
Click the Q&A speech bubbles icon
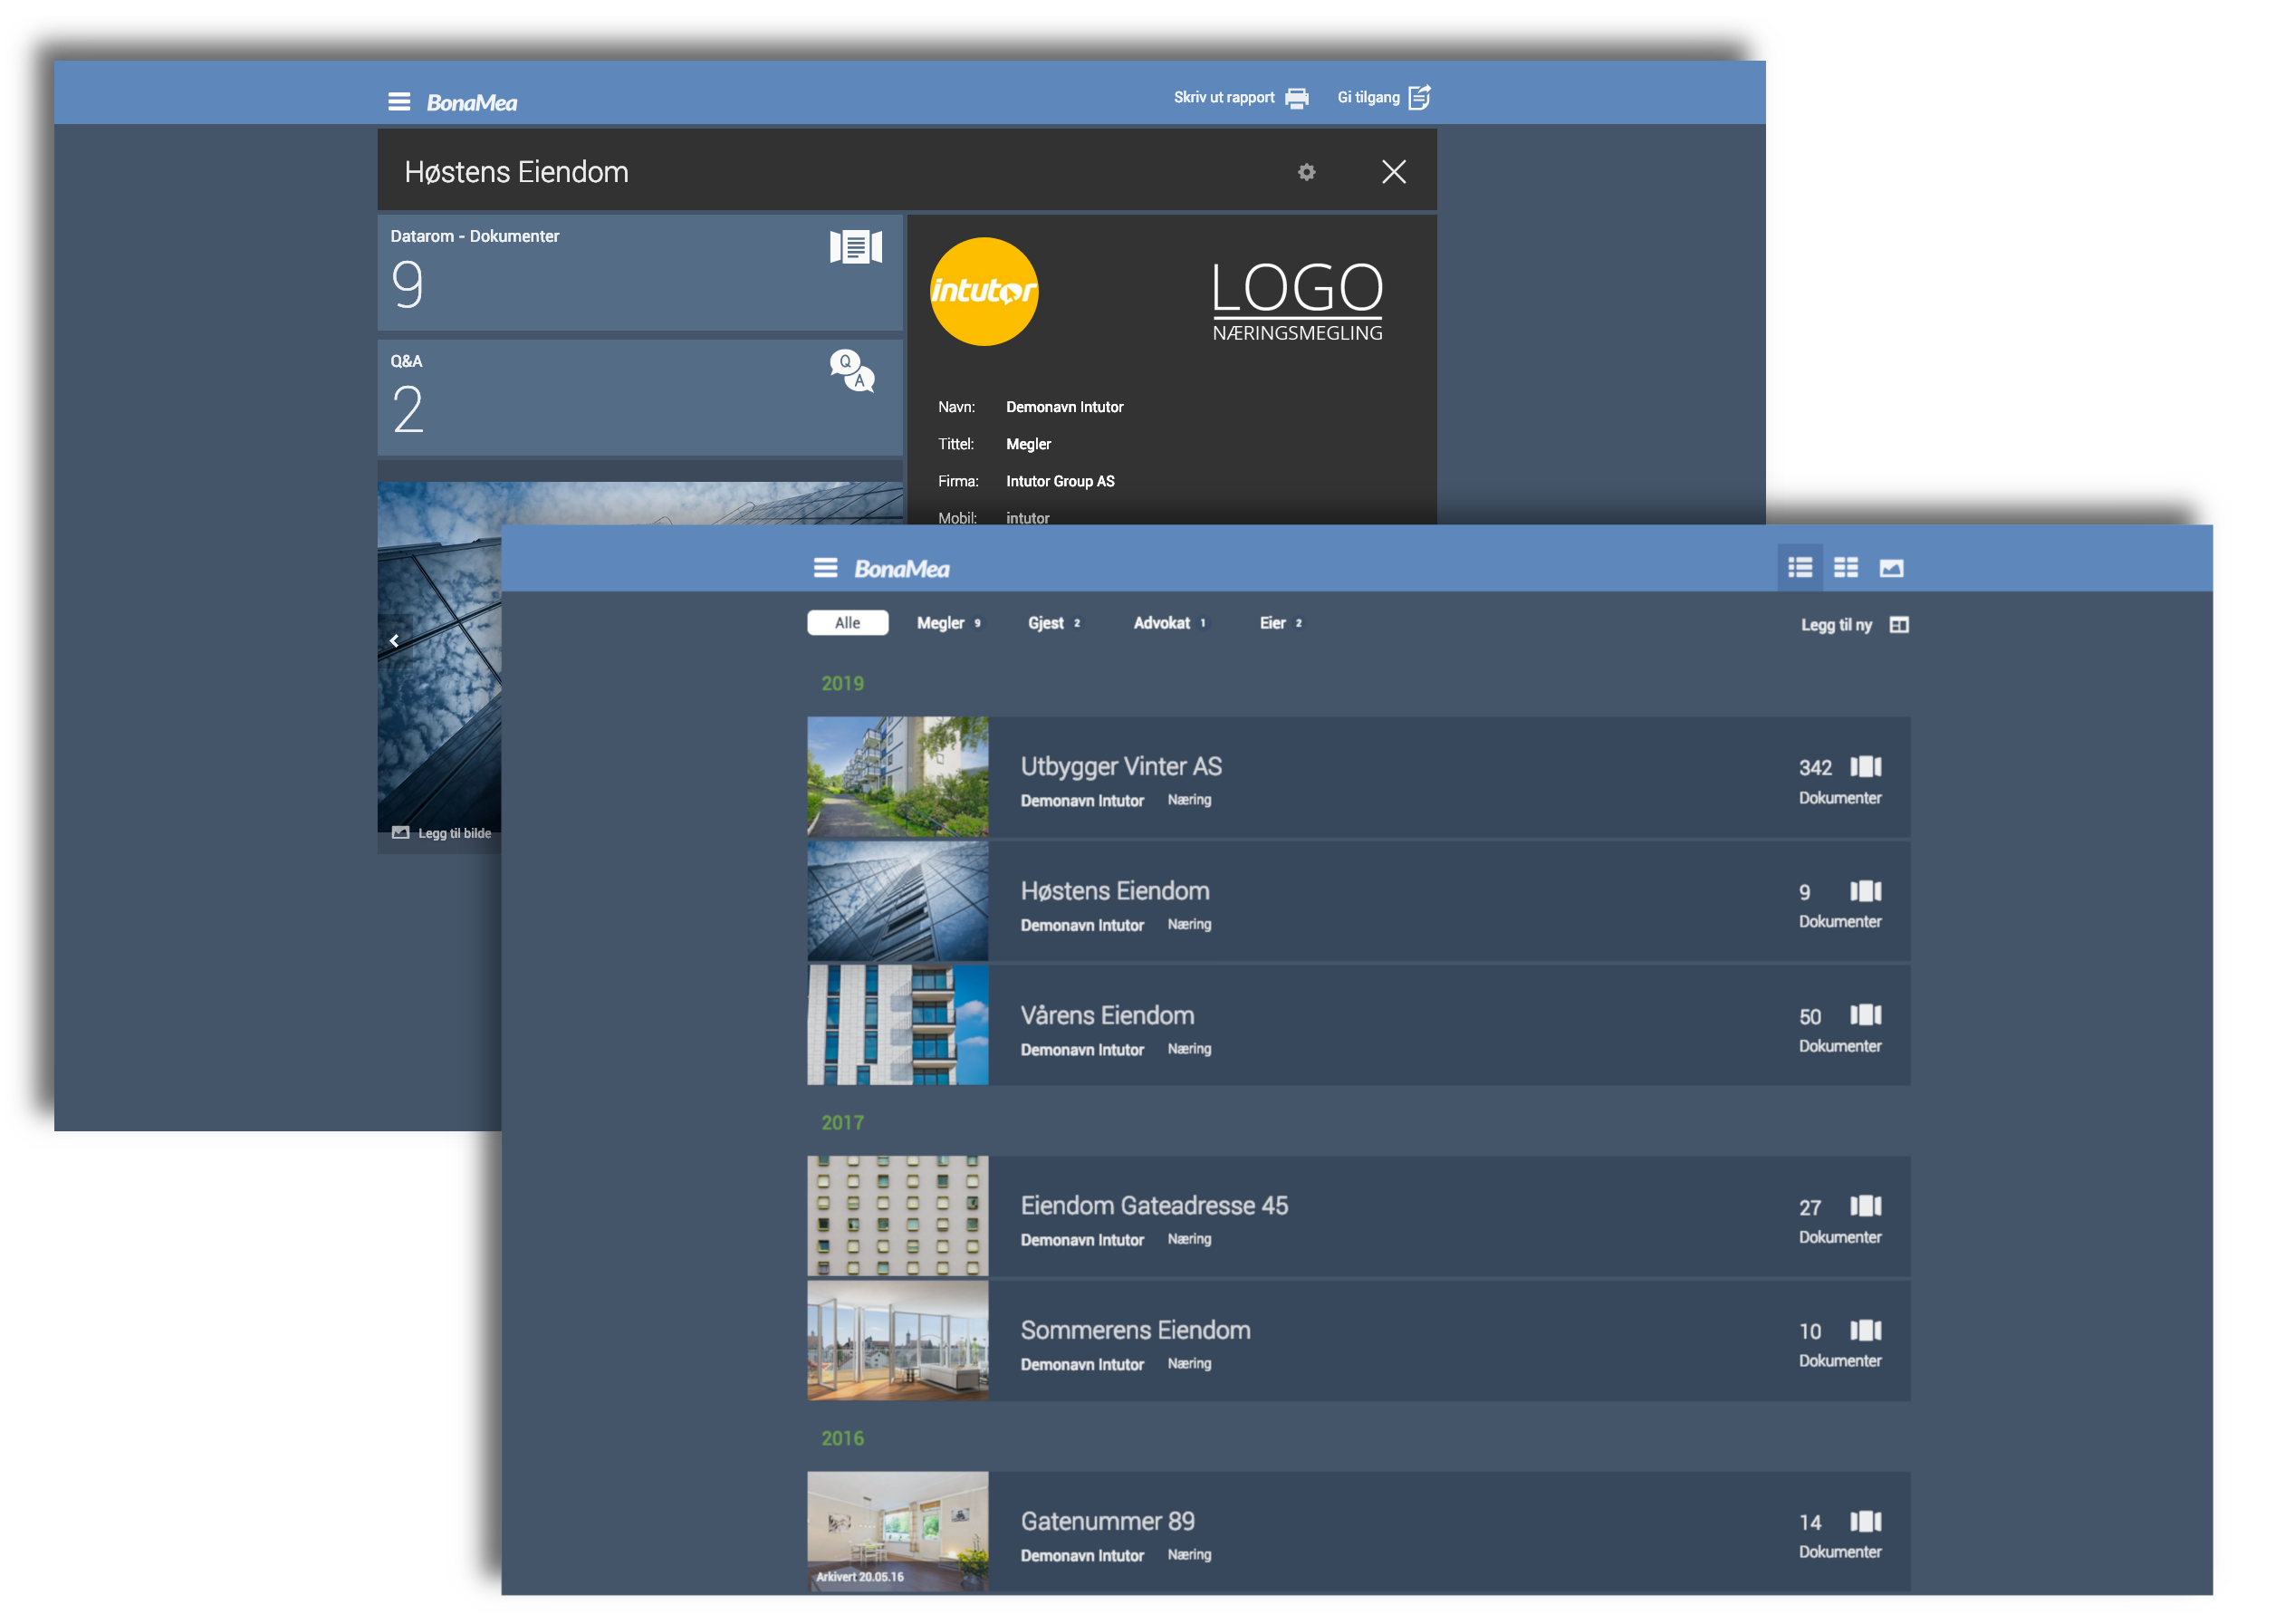pos(852,371)
